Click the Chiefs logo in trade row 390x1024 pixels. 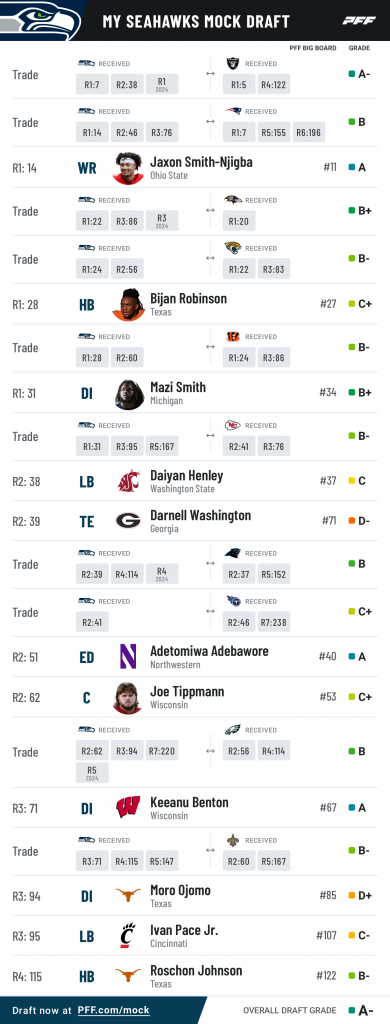pyautogui.click(x=233, y=425)
